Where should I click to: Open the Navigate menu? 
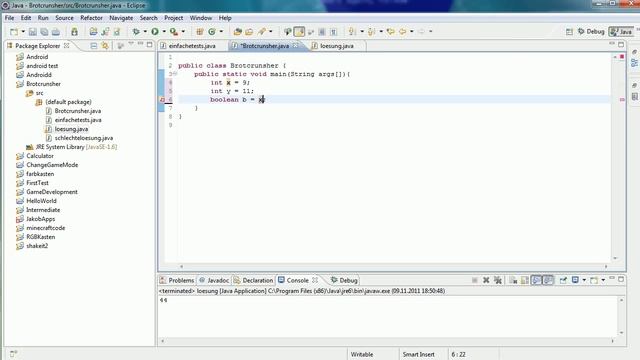tap(121, 18)
